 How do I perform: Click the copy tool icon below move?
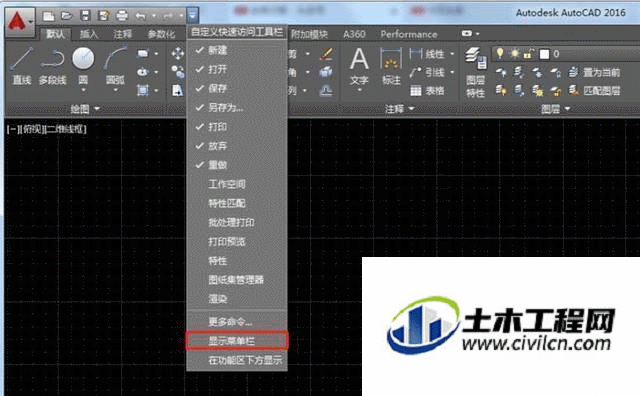point(178,72)
